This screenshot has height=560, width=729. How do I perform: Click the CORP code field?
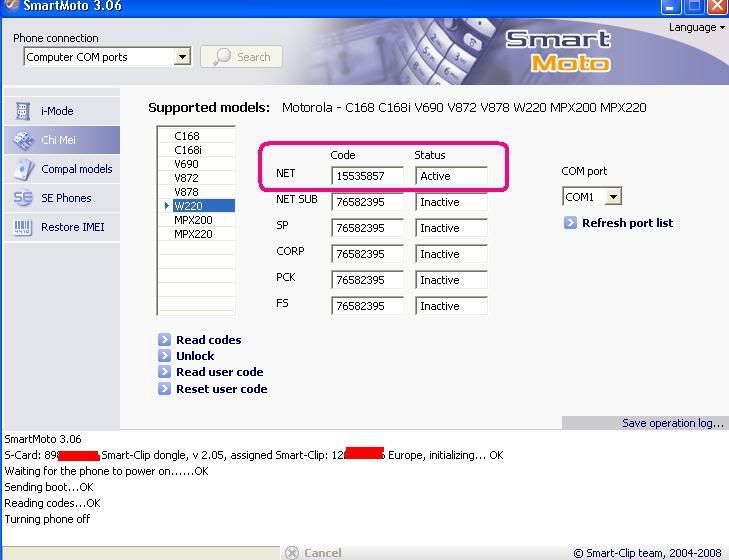click(x=367, y=254)
